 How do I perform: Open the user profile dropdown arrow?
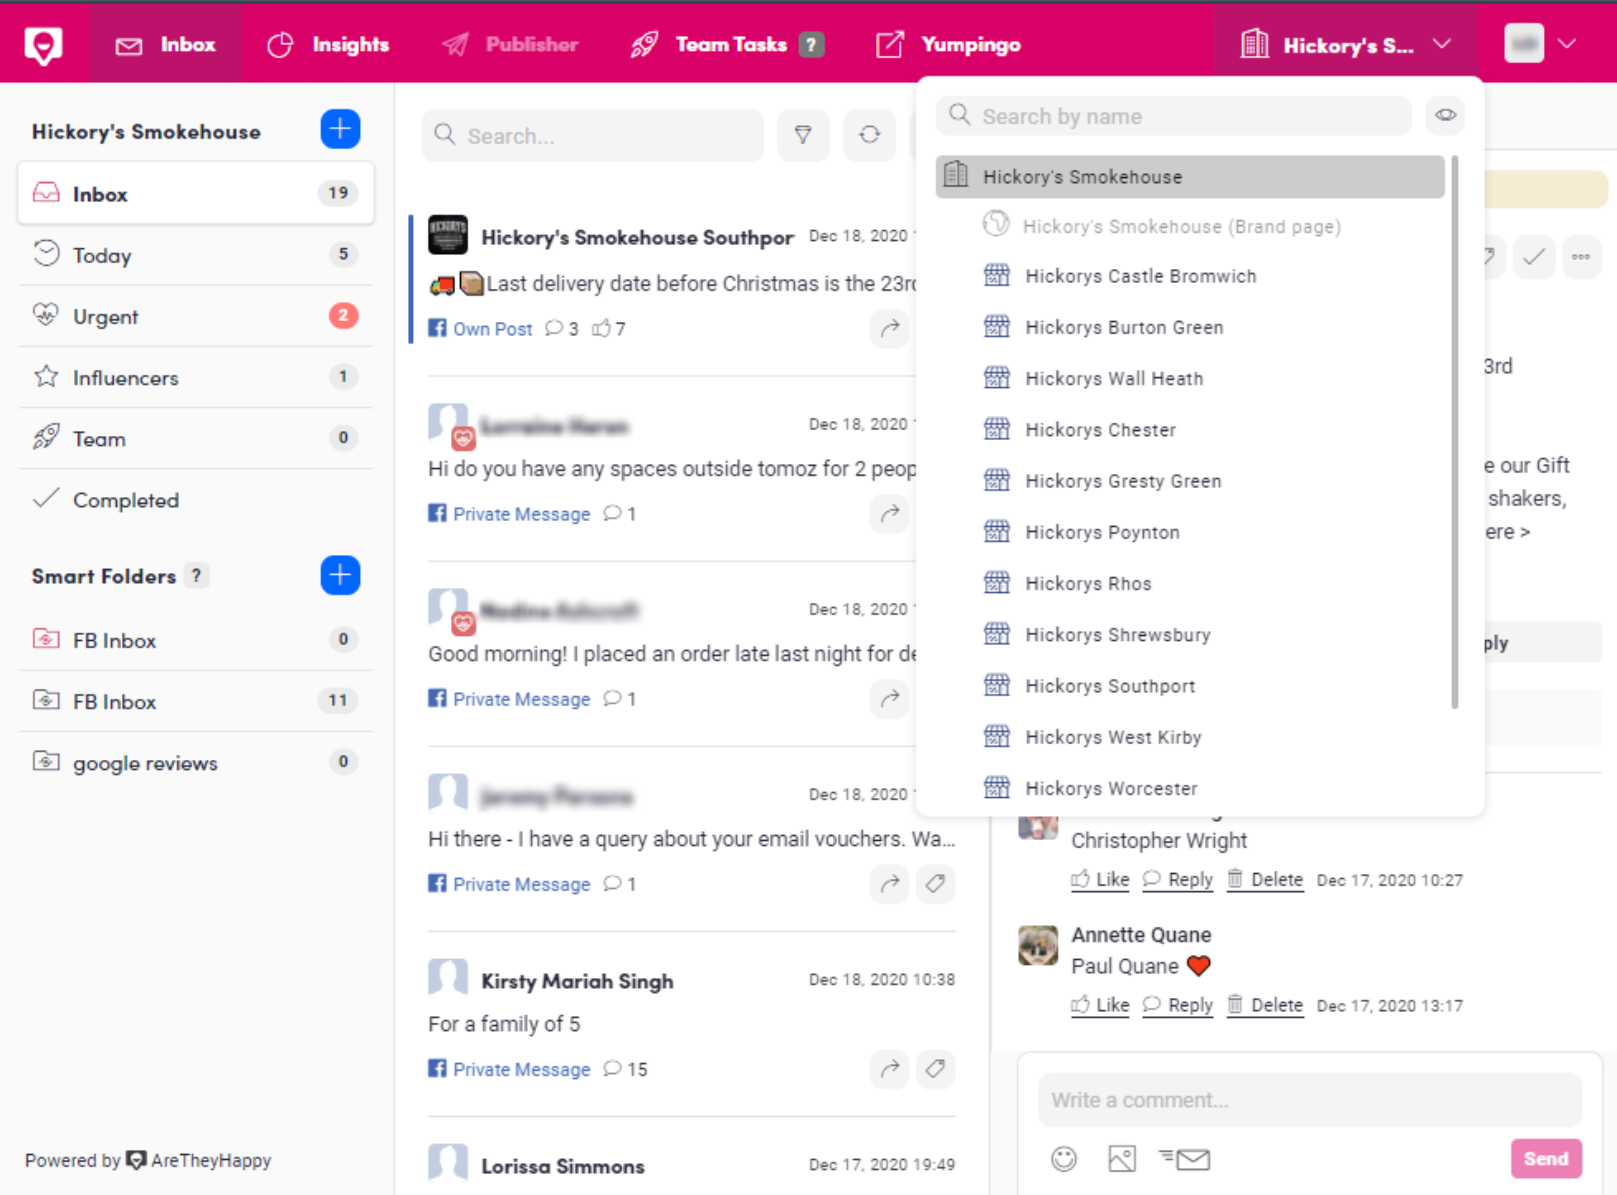point(1567,44)
